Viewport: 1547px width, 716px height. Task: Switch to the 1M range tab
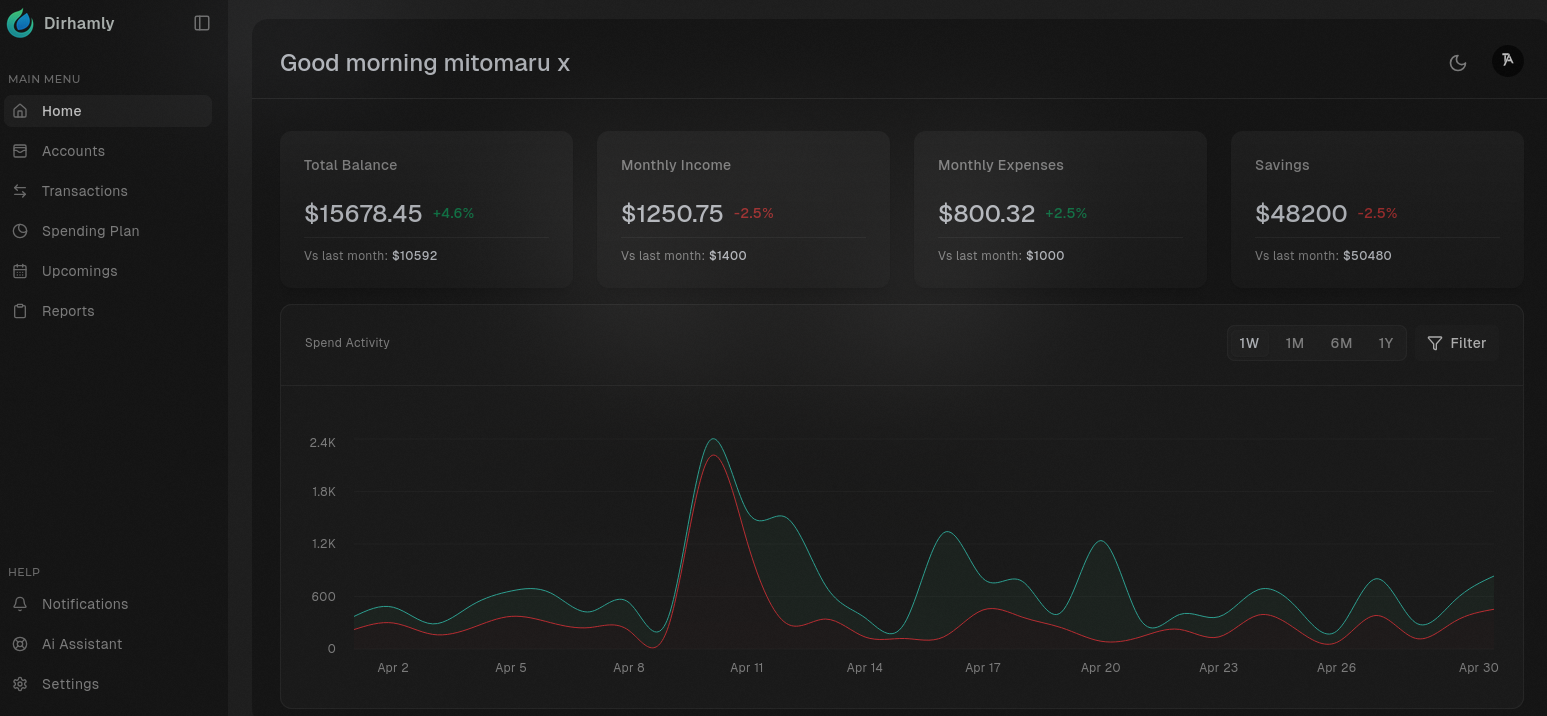[1295, 342]
